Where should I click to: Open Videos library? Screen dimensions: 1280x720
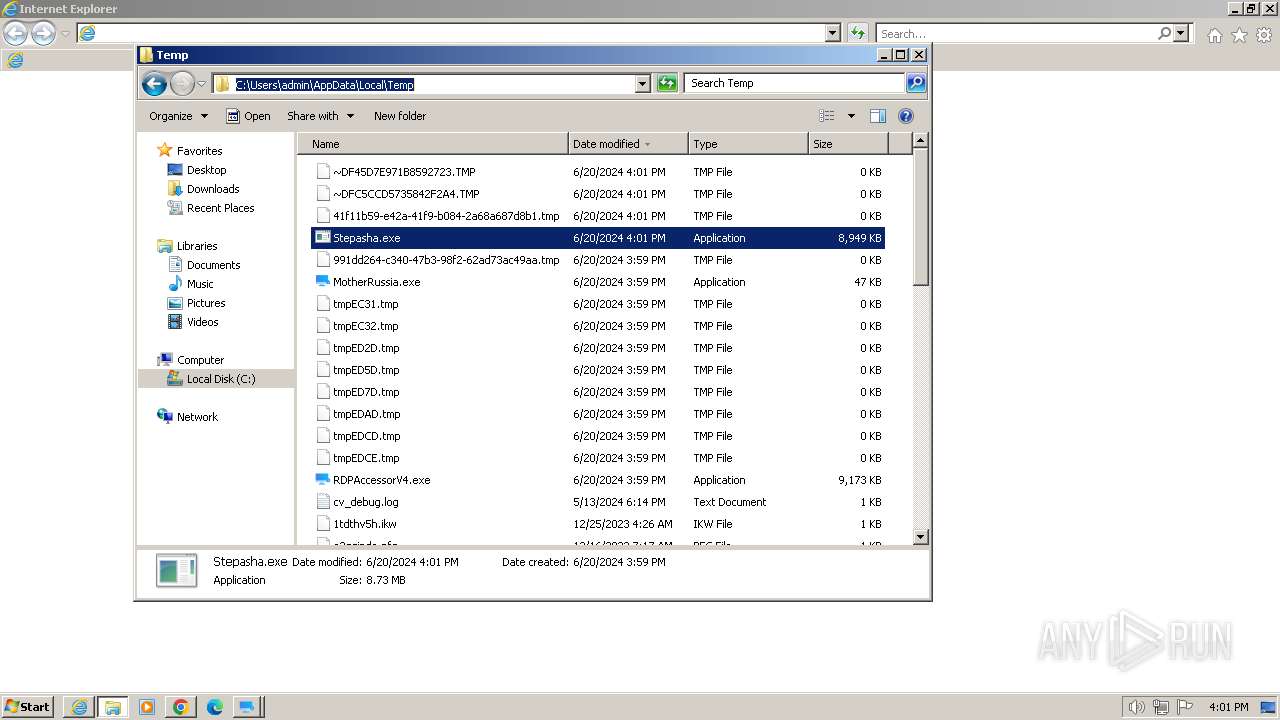202,322
